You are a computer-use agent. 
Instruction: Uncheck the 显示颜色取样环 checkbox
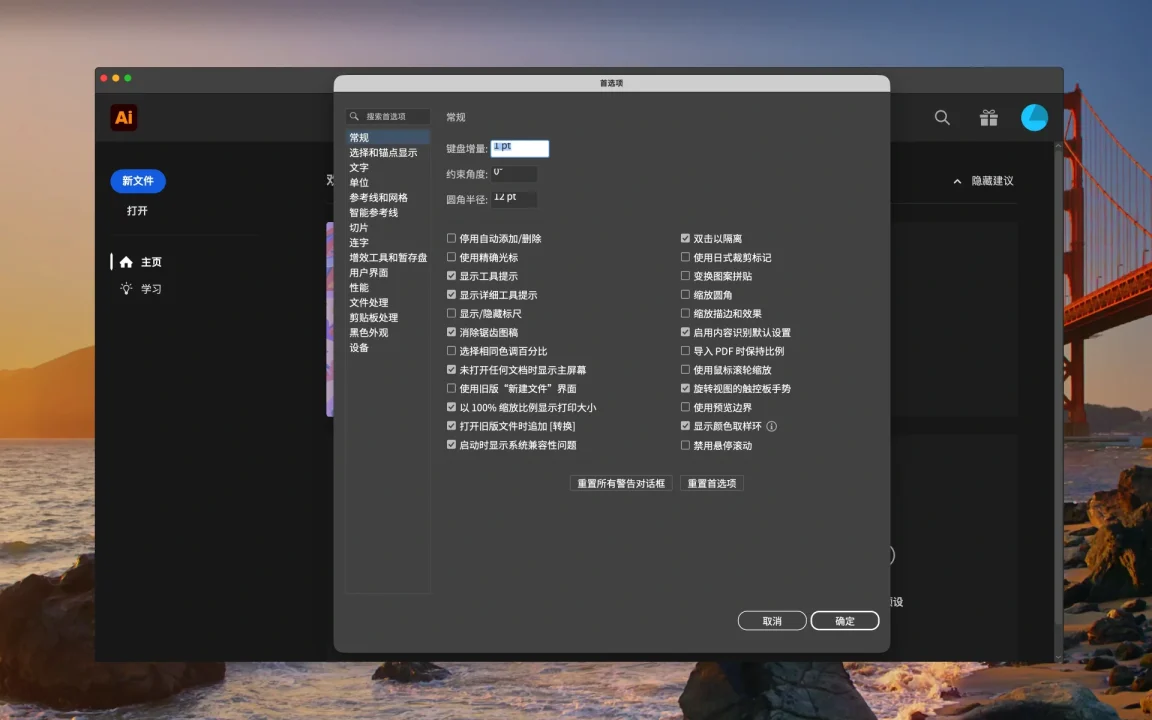[685, 425]
